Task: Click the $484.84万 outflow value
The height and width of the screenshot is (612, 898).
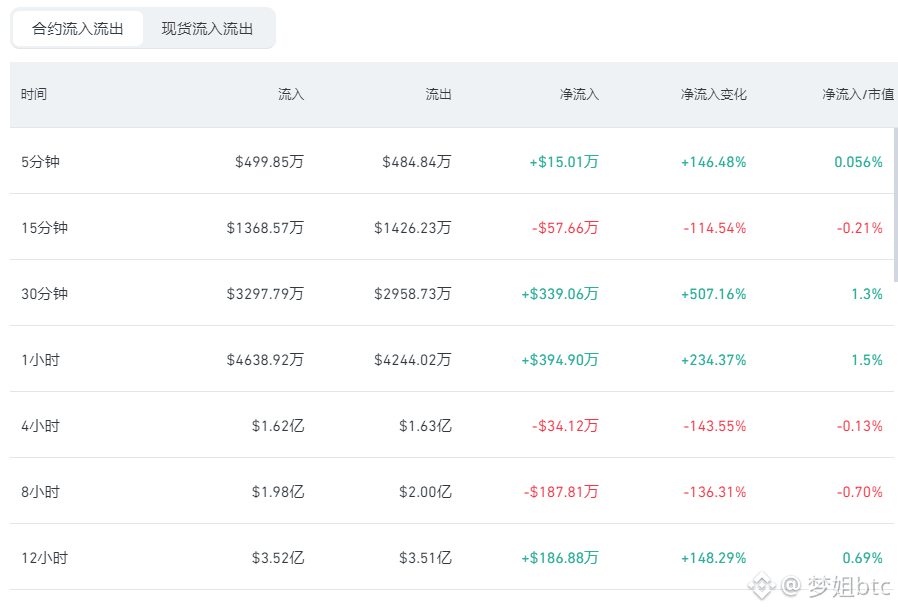Action: point(417,162)
